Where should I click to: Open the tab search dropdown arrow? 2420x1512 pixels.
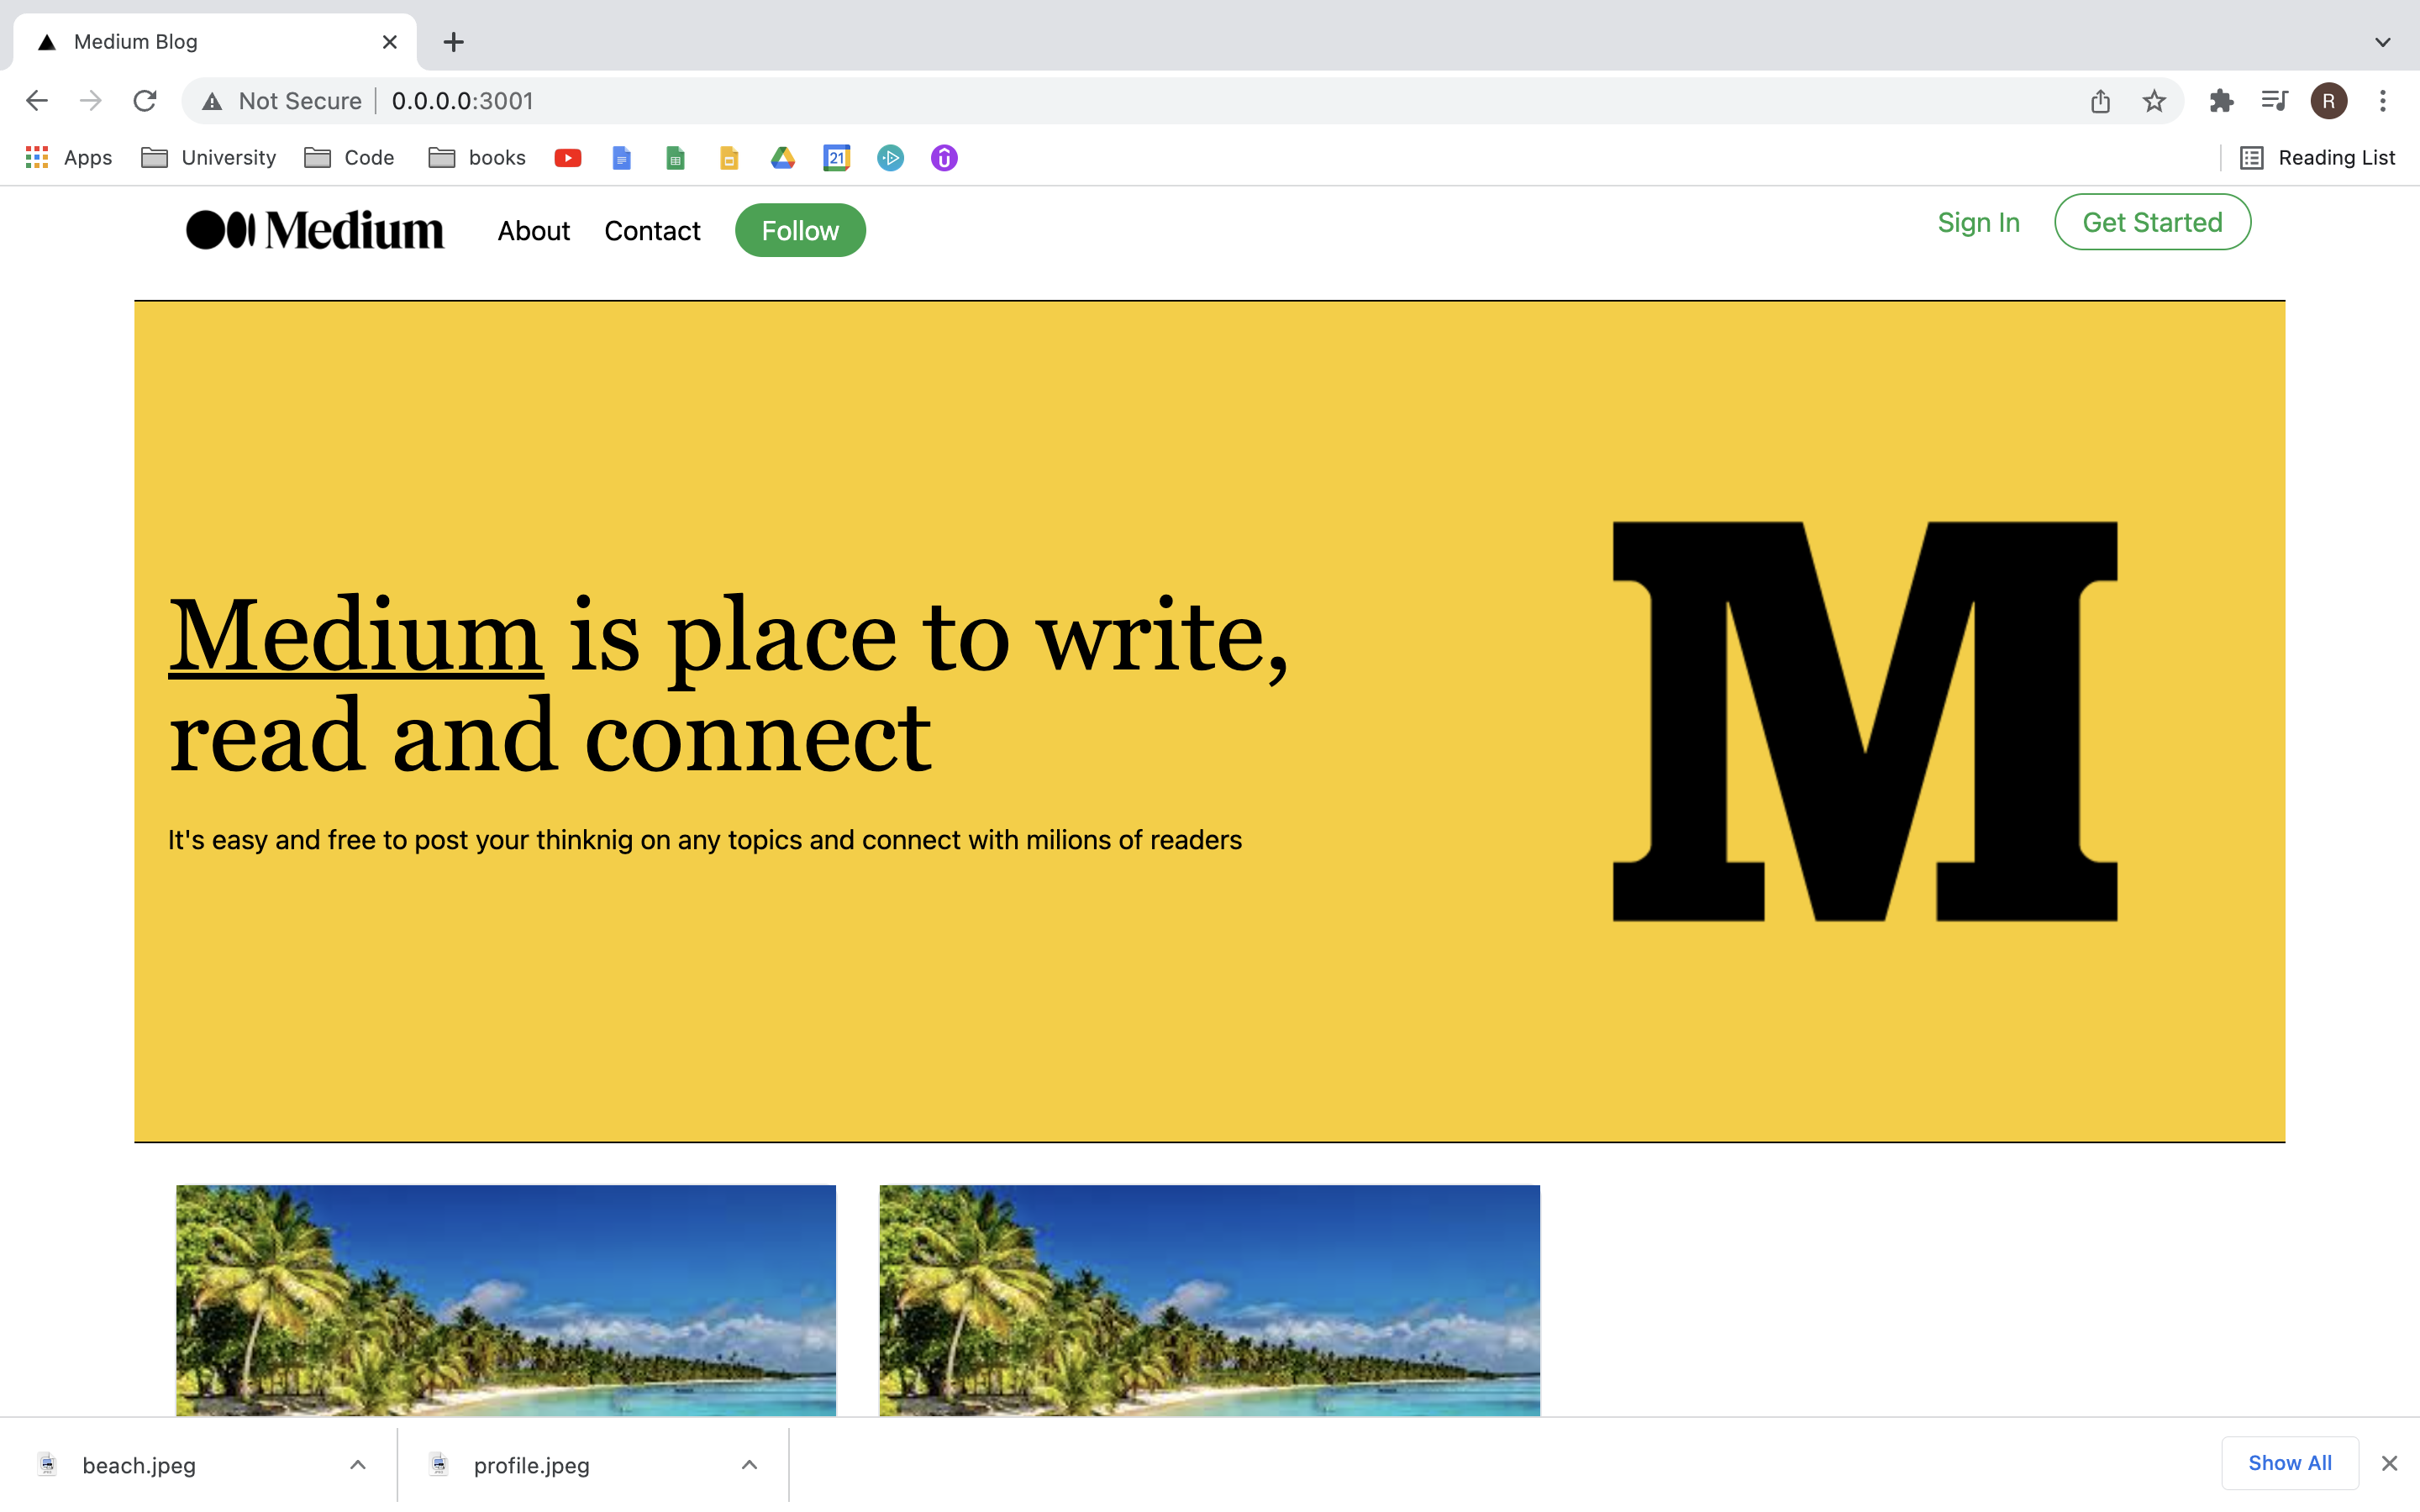point(2382,42)
